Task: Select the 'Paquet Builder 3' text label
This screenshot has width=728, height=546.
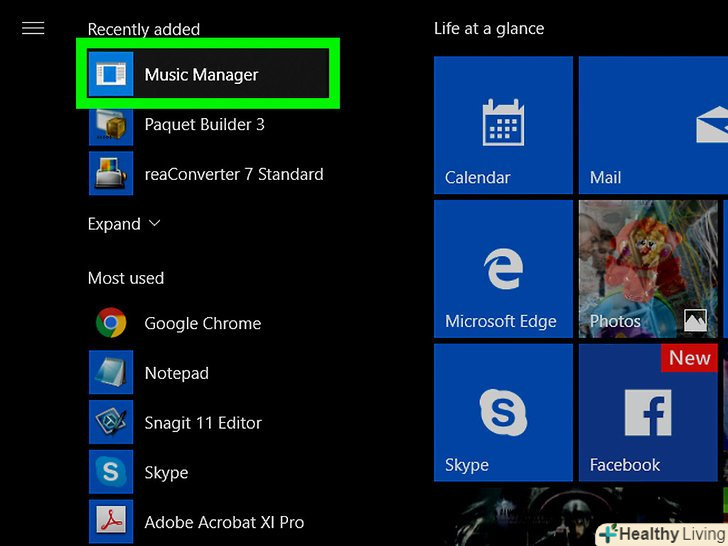Action: pyautogui.click(x=204, y=124)
